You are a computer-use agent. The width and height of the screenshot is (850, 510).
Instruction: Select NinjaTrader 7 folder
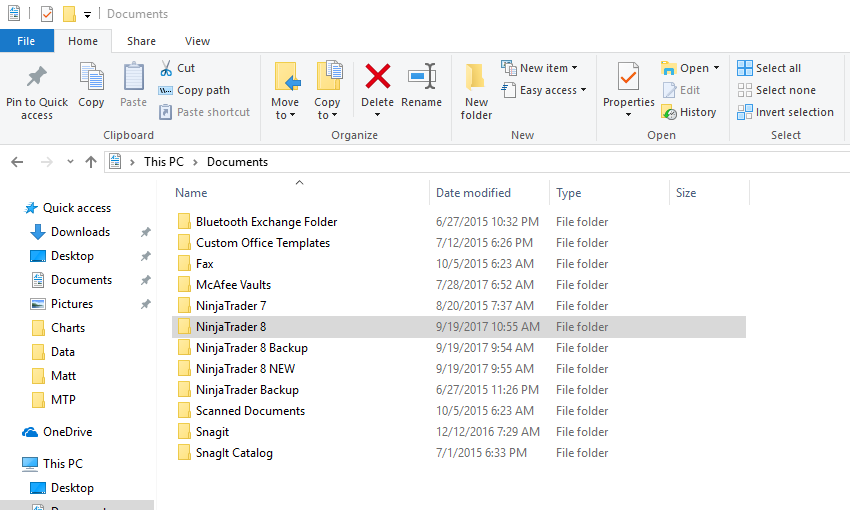click(x=231, y=306)
